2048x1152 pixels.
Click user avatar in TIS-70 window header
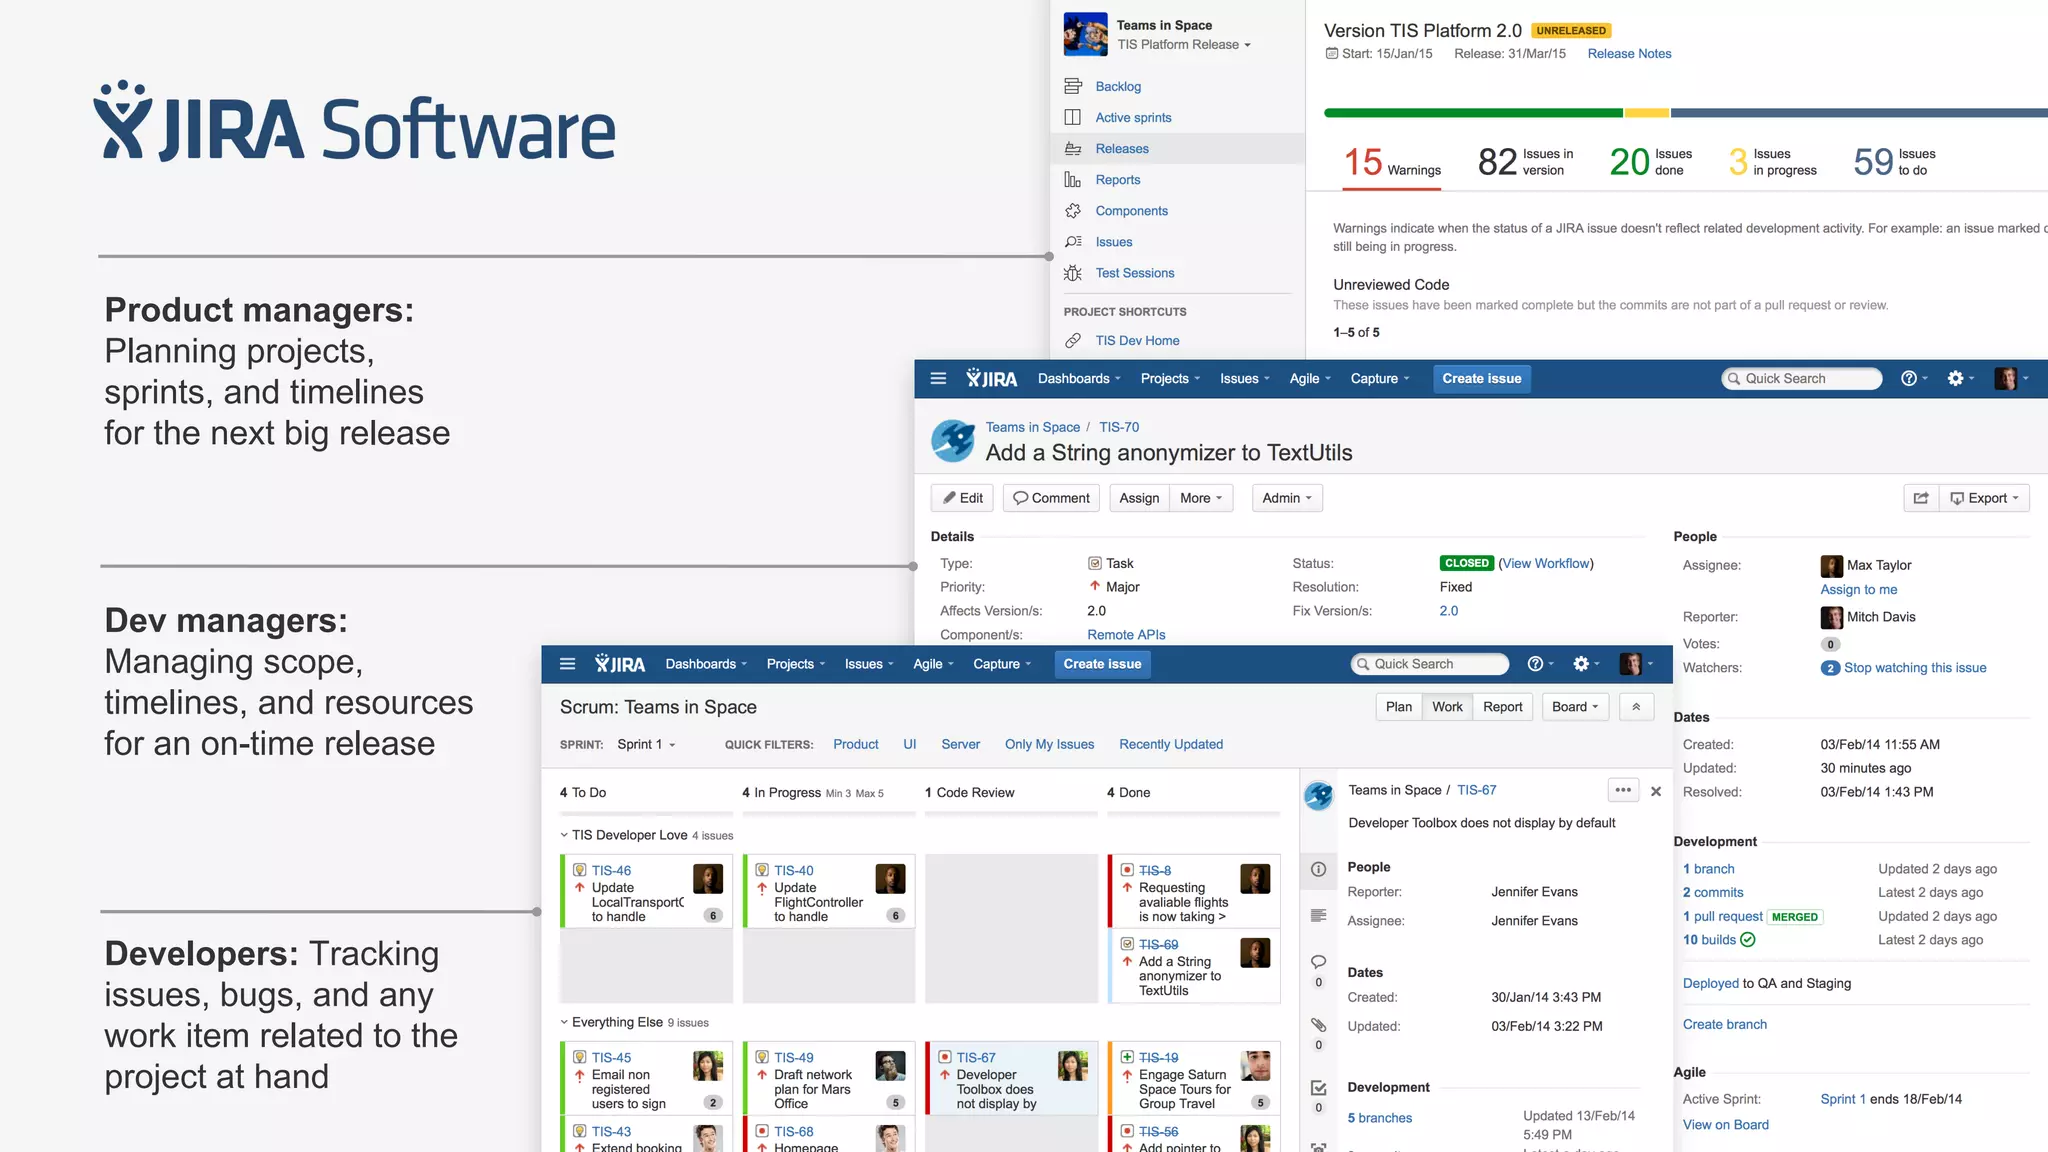click(x=2005, y=378)
